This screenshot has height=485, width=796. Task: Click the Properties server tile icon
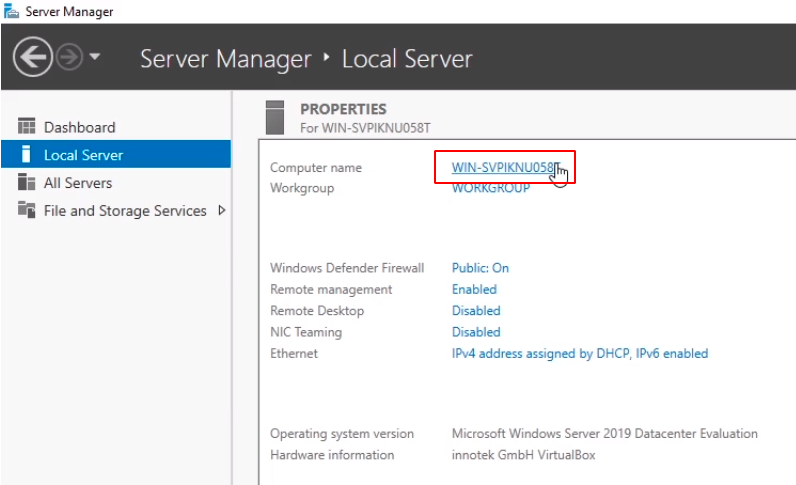click(275, 117)
